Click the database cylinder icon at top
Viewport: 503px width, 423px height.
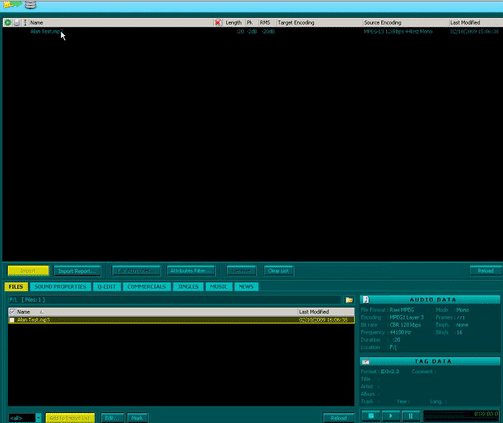31,4
